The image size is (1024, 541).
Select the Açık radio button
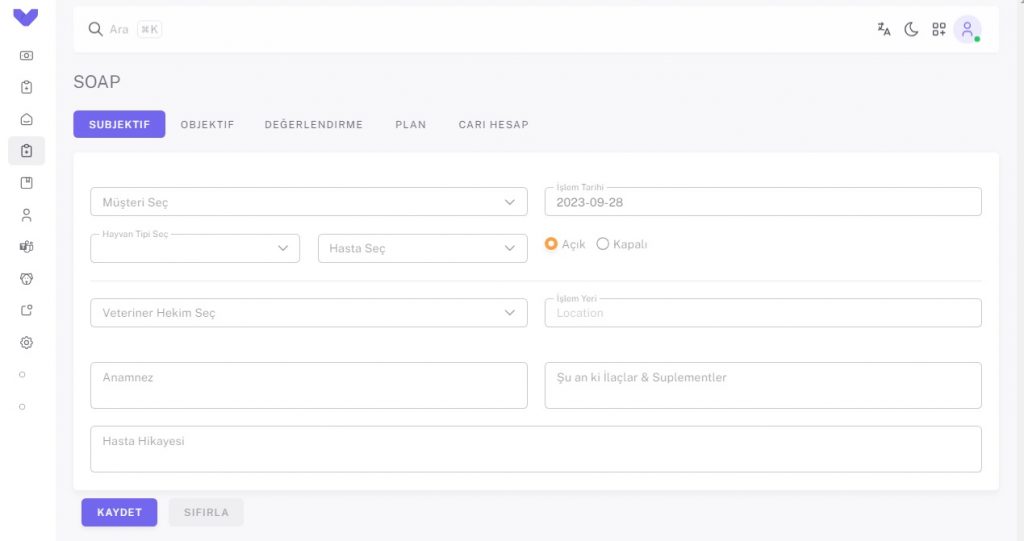[551, 244]
